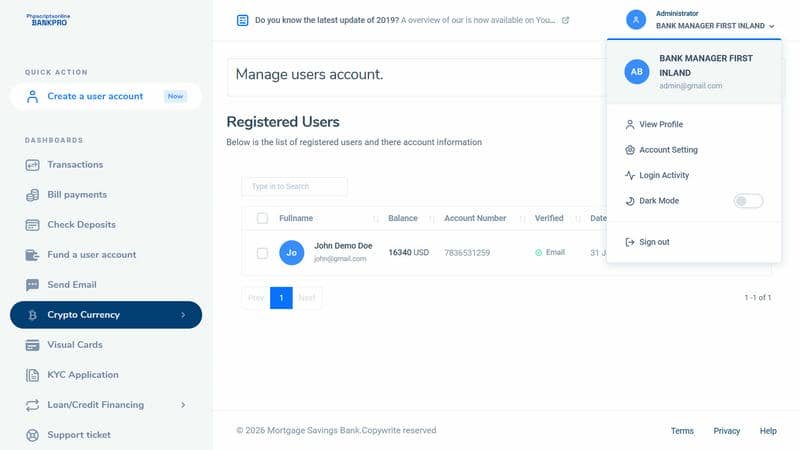Image resolution: width=800 pixels, height=450 pixels.
Task: Select the John Demo Doe row checkbox
Action: tap(262, 253)
